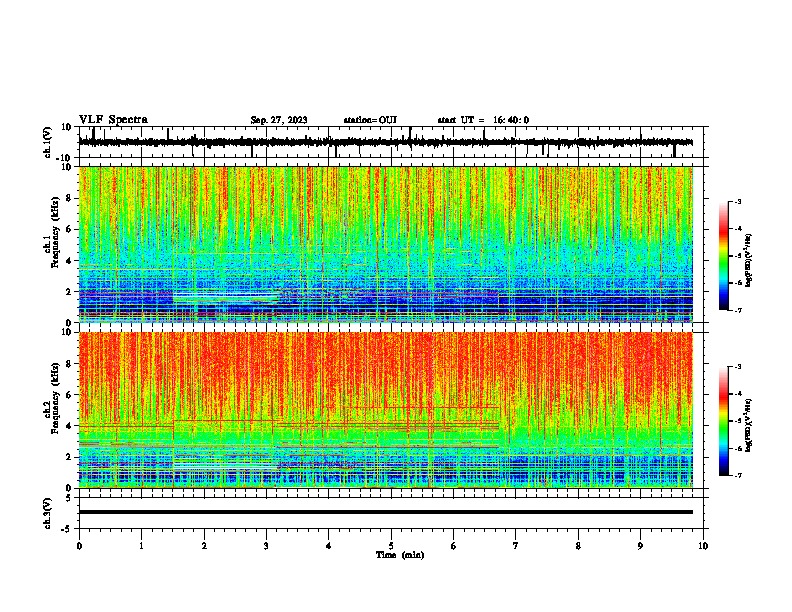Click the ch.2 spectrogram panel
This screenshot has width=792, height=612.
click(x=386, y=410)
